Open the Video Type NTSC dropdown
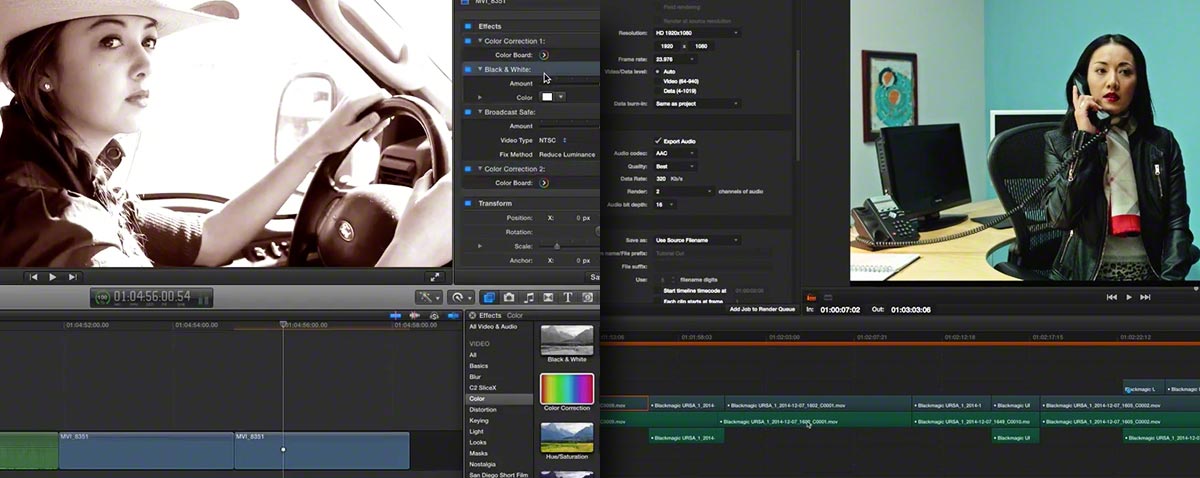The height and width of the screenshot is (478, 1200). pos(553,140)
